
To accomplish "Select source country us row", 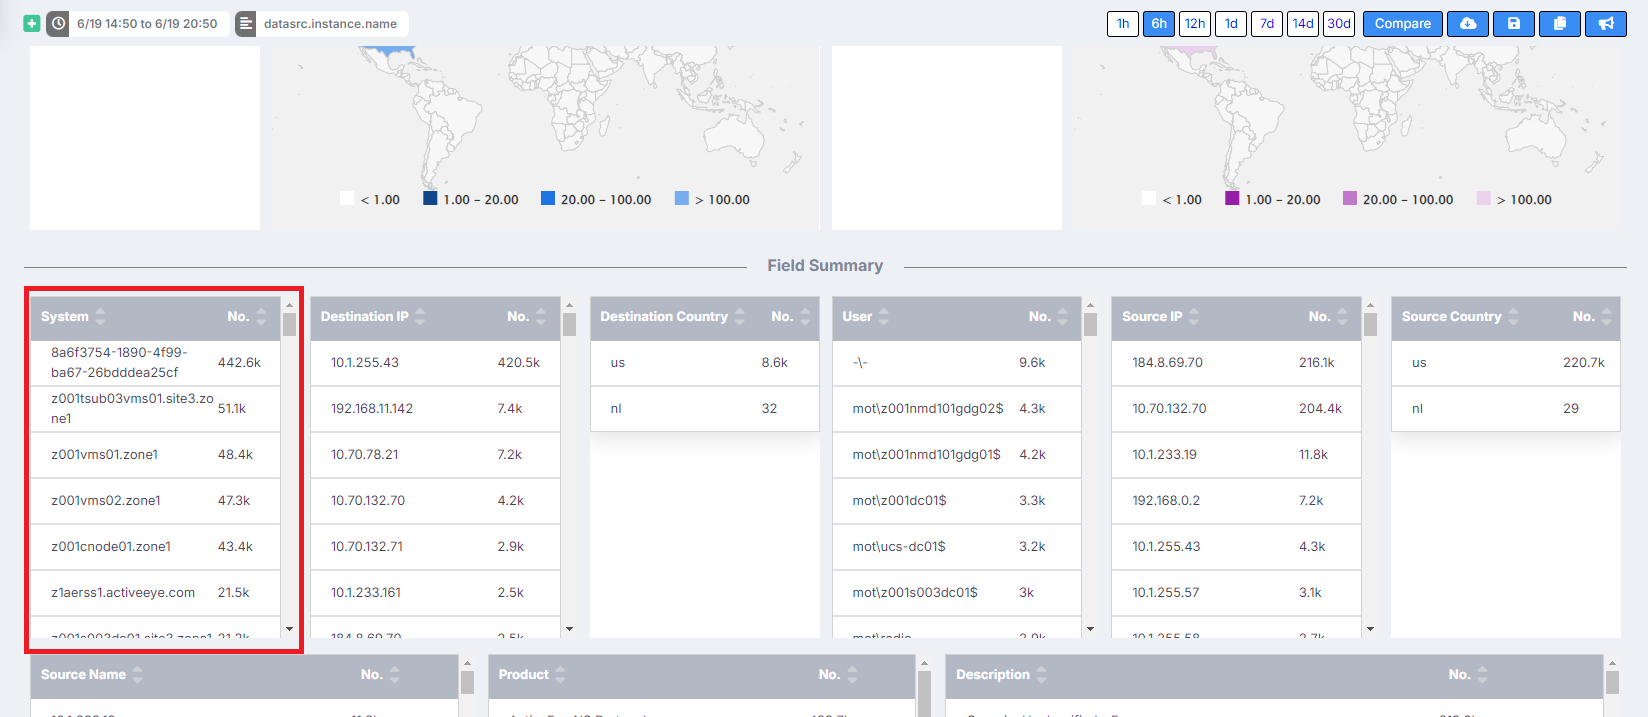I will tap(1506, 362).
